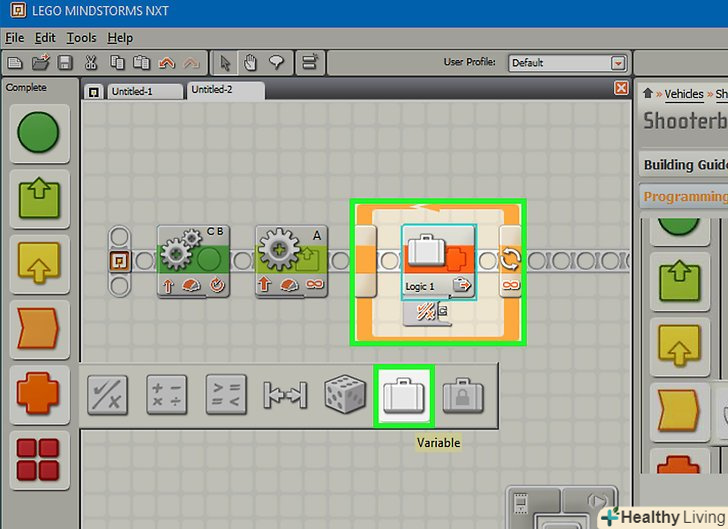Open the Tools menu

(x=81, y=38)
